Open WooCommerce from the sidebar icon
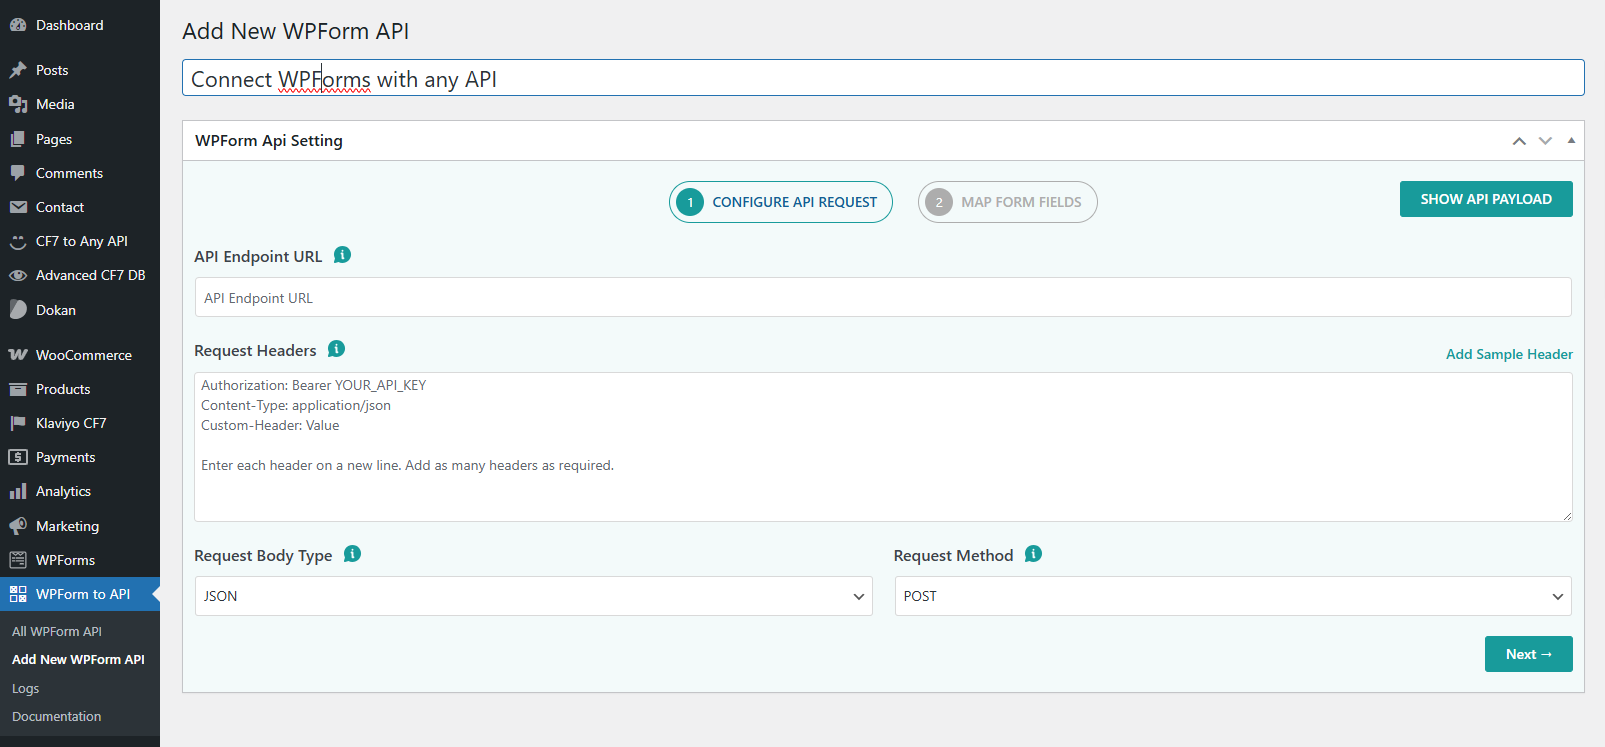Image resolution: width=1605 pixels, height=747 pixels. (x=18, y=355)
